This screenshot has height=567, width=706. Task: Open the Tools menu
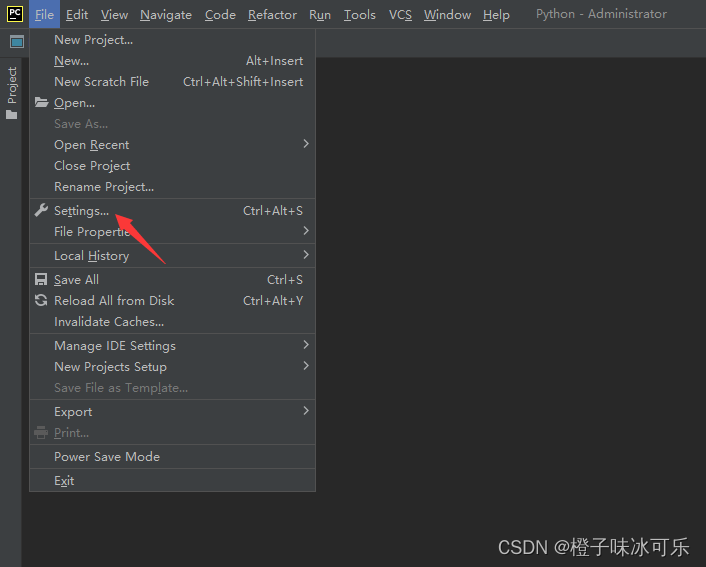[x=360, y=14]
